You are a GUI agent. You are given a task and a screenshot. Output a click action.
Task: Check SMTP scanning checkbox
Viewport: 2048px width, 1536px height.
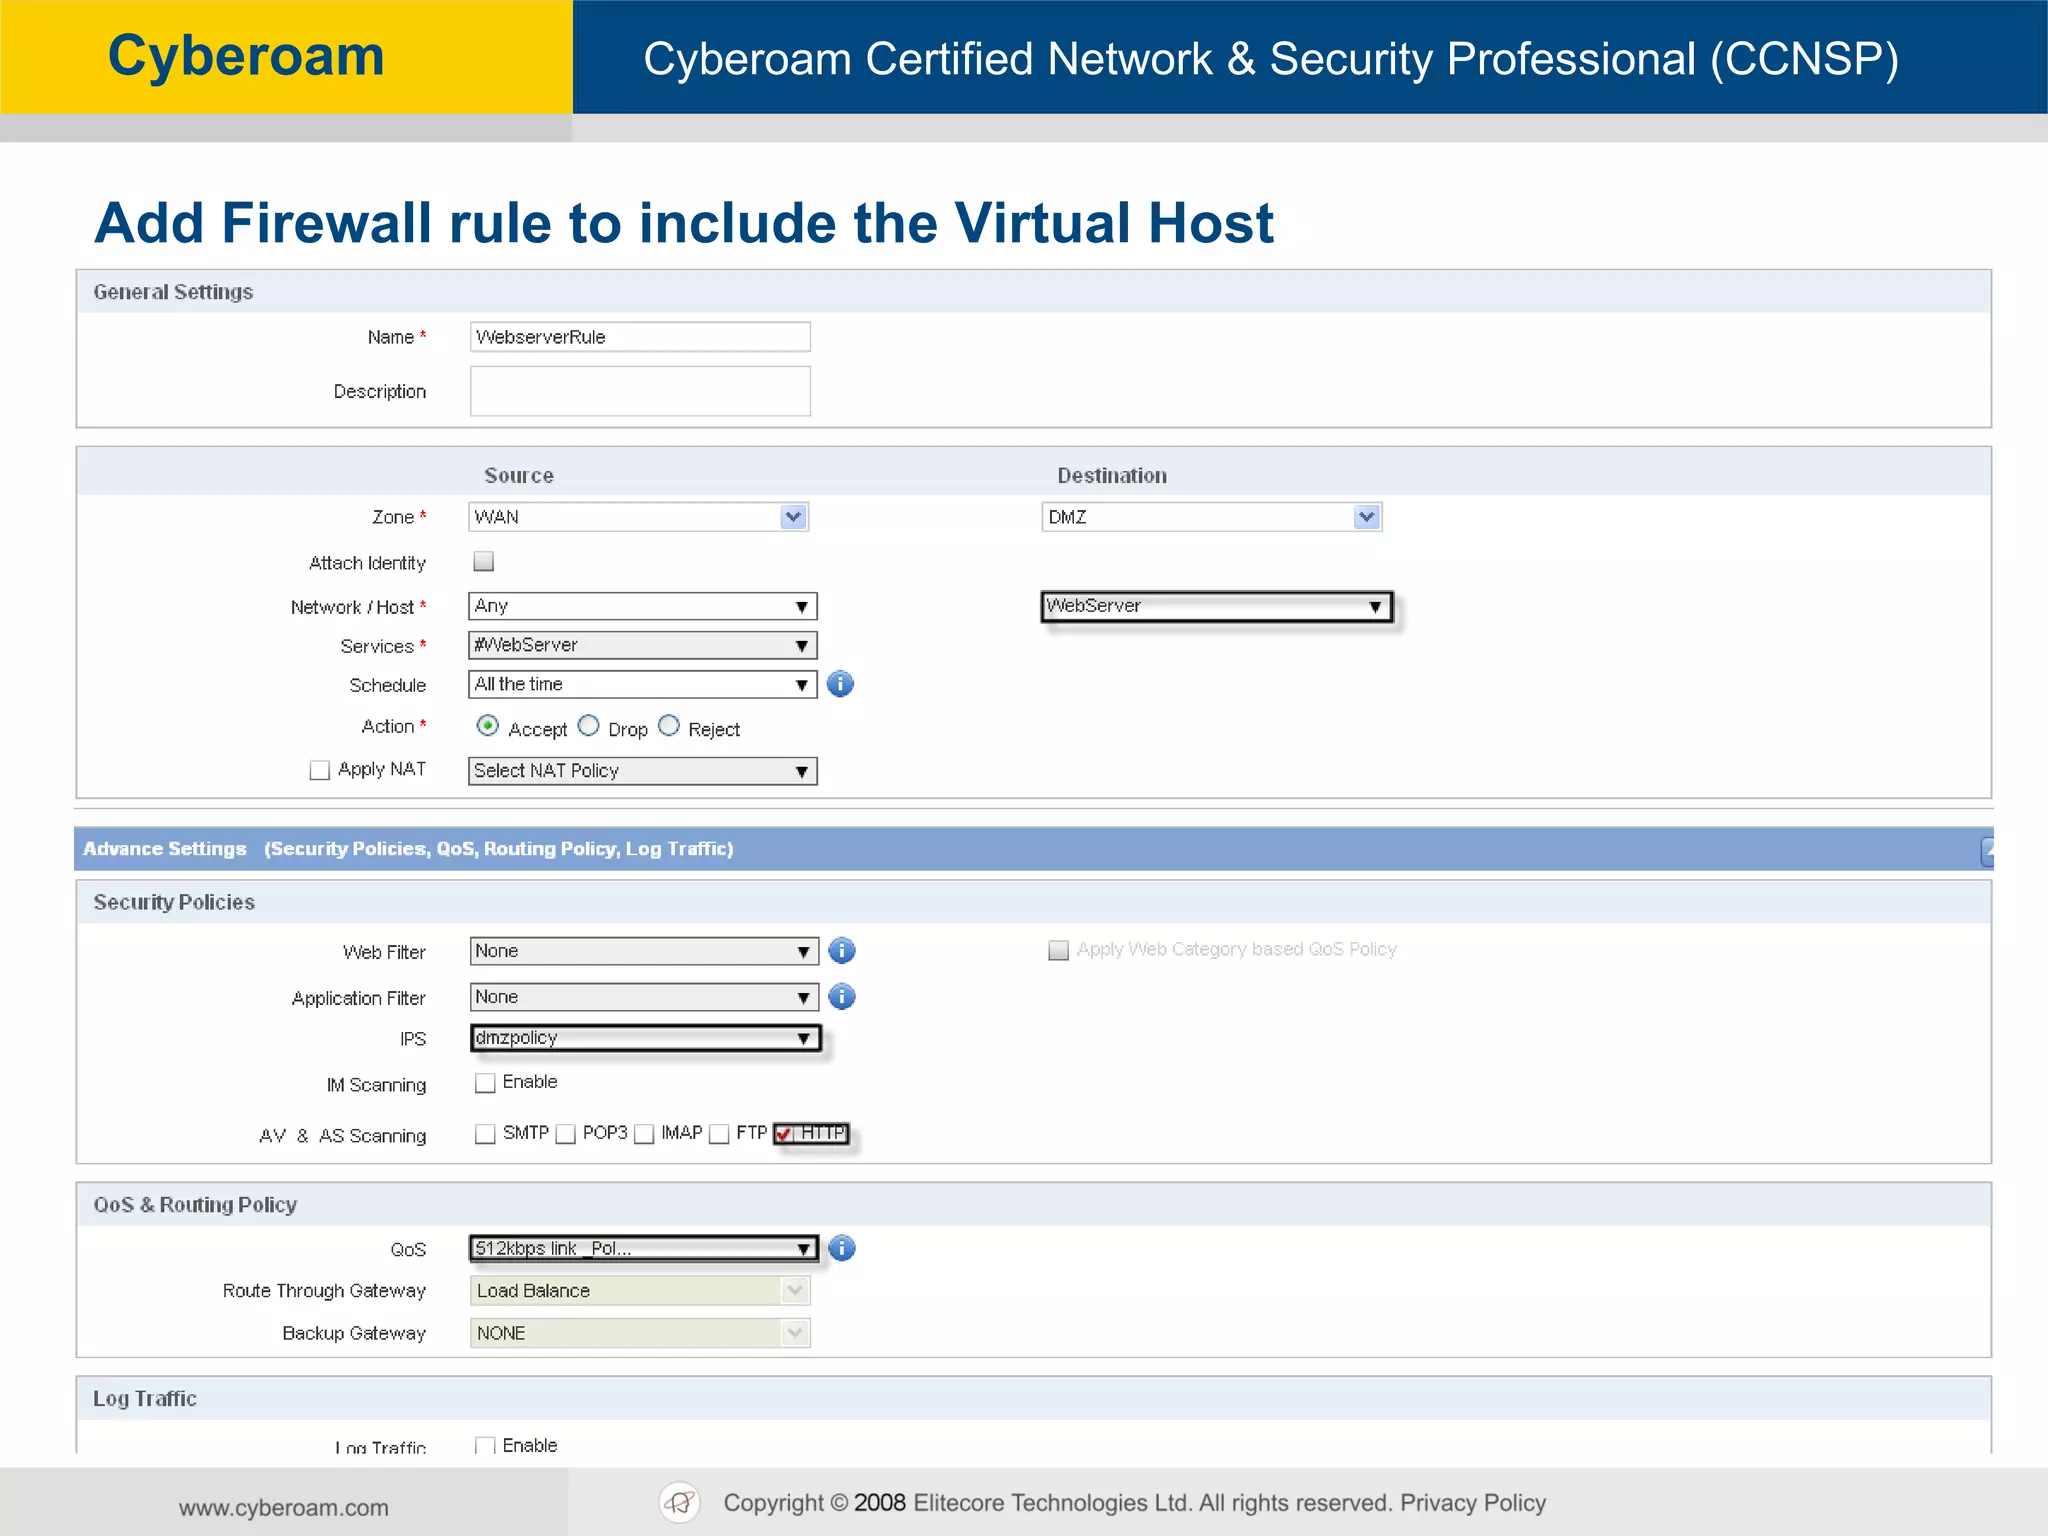[485, 1134]
